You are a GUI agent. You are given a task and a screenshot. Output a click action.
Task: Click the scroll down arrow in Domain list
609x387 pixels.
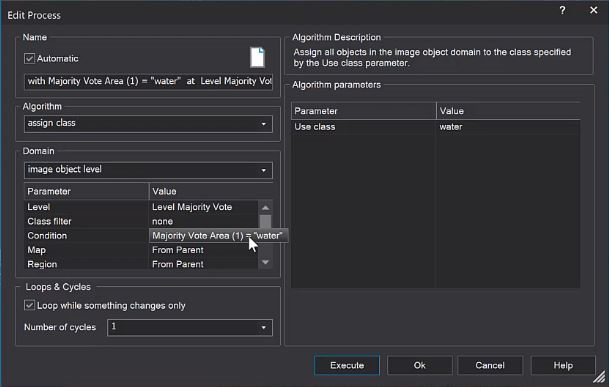(265, 262)
